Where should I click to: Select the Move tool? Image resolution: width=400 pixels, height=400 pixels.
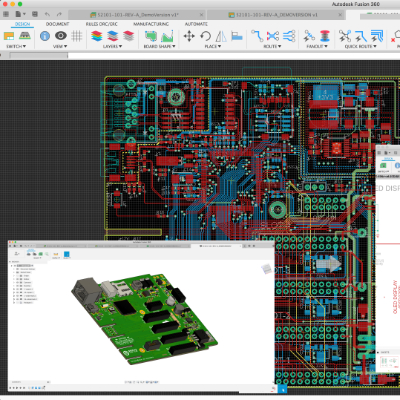189,36
